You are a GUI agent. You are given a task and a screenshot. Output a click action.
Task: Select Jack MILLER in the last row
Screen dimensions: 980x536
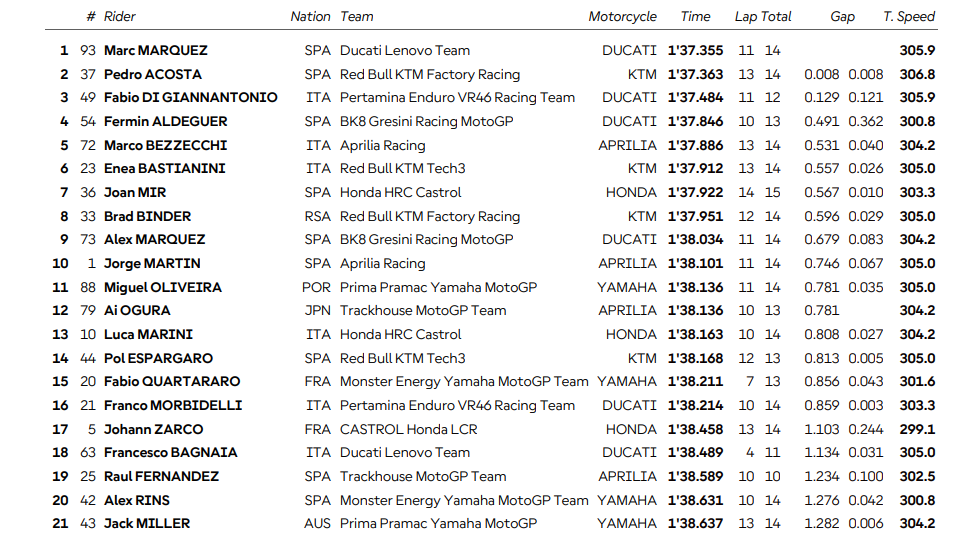[146, 524]
